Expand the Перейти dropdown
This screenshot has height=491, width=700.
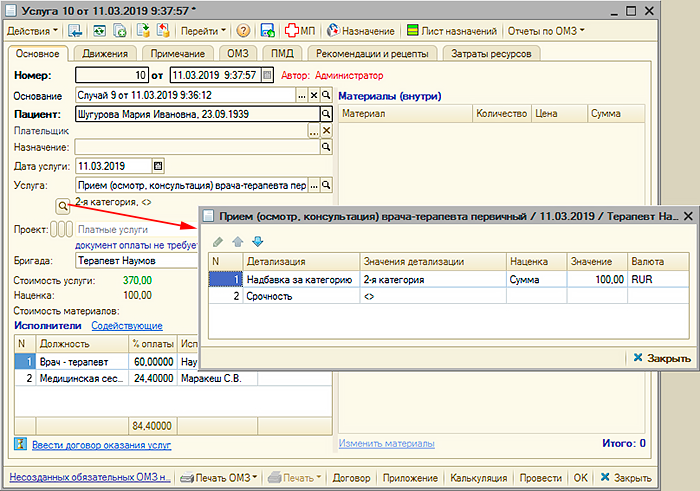point(207,31)
